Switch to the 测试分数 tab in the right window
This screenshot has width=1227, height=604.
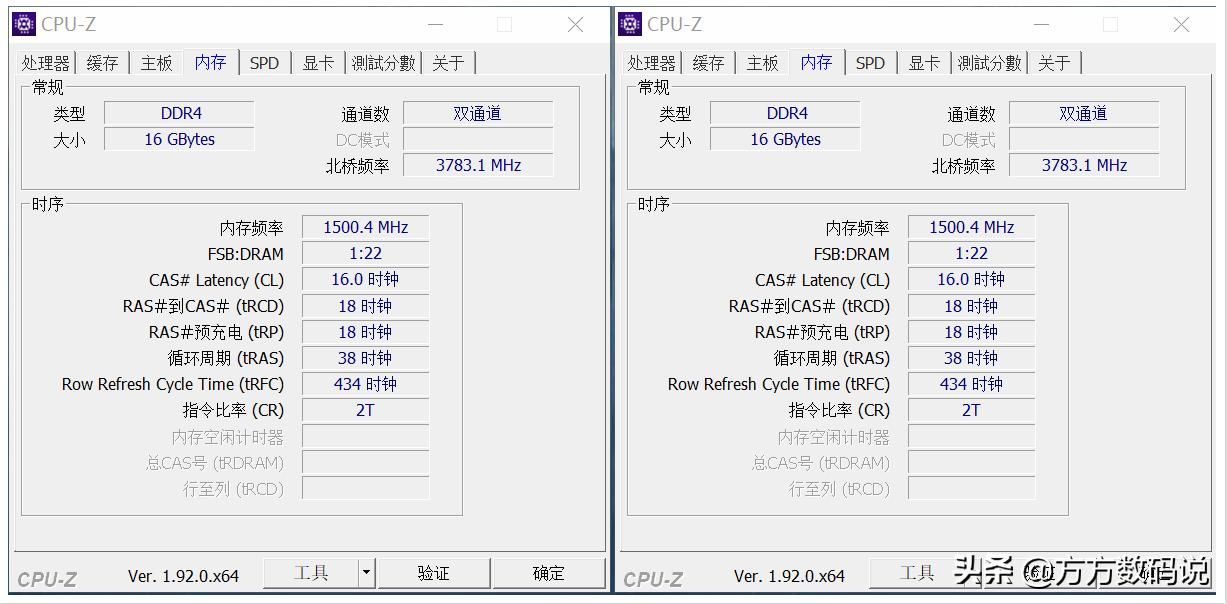[x=988, y=62]
